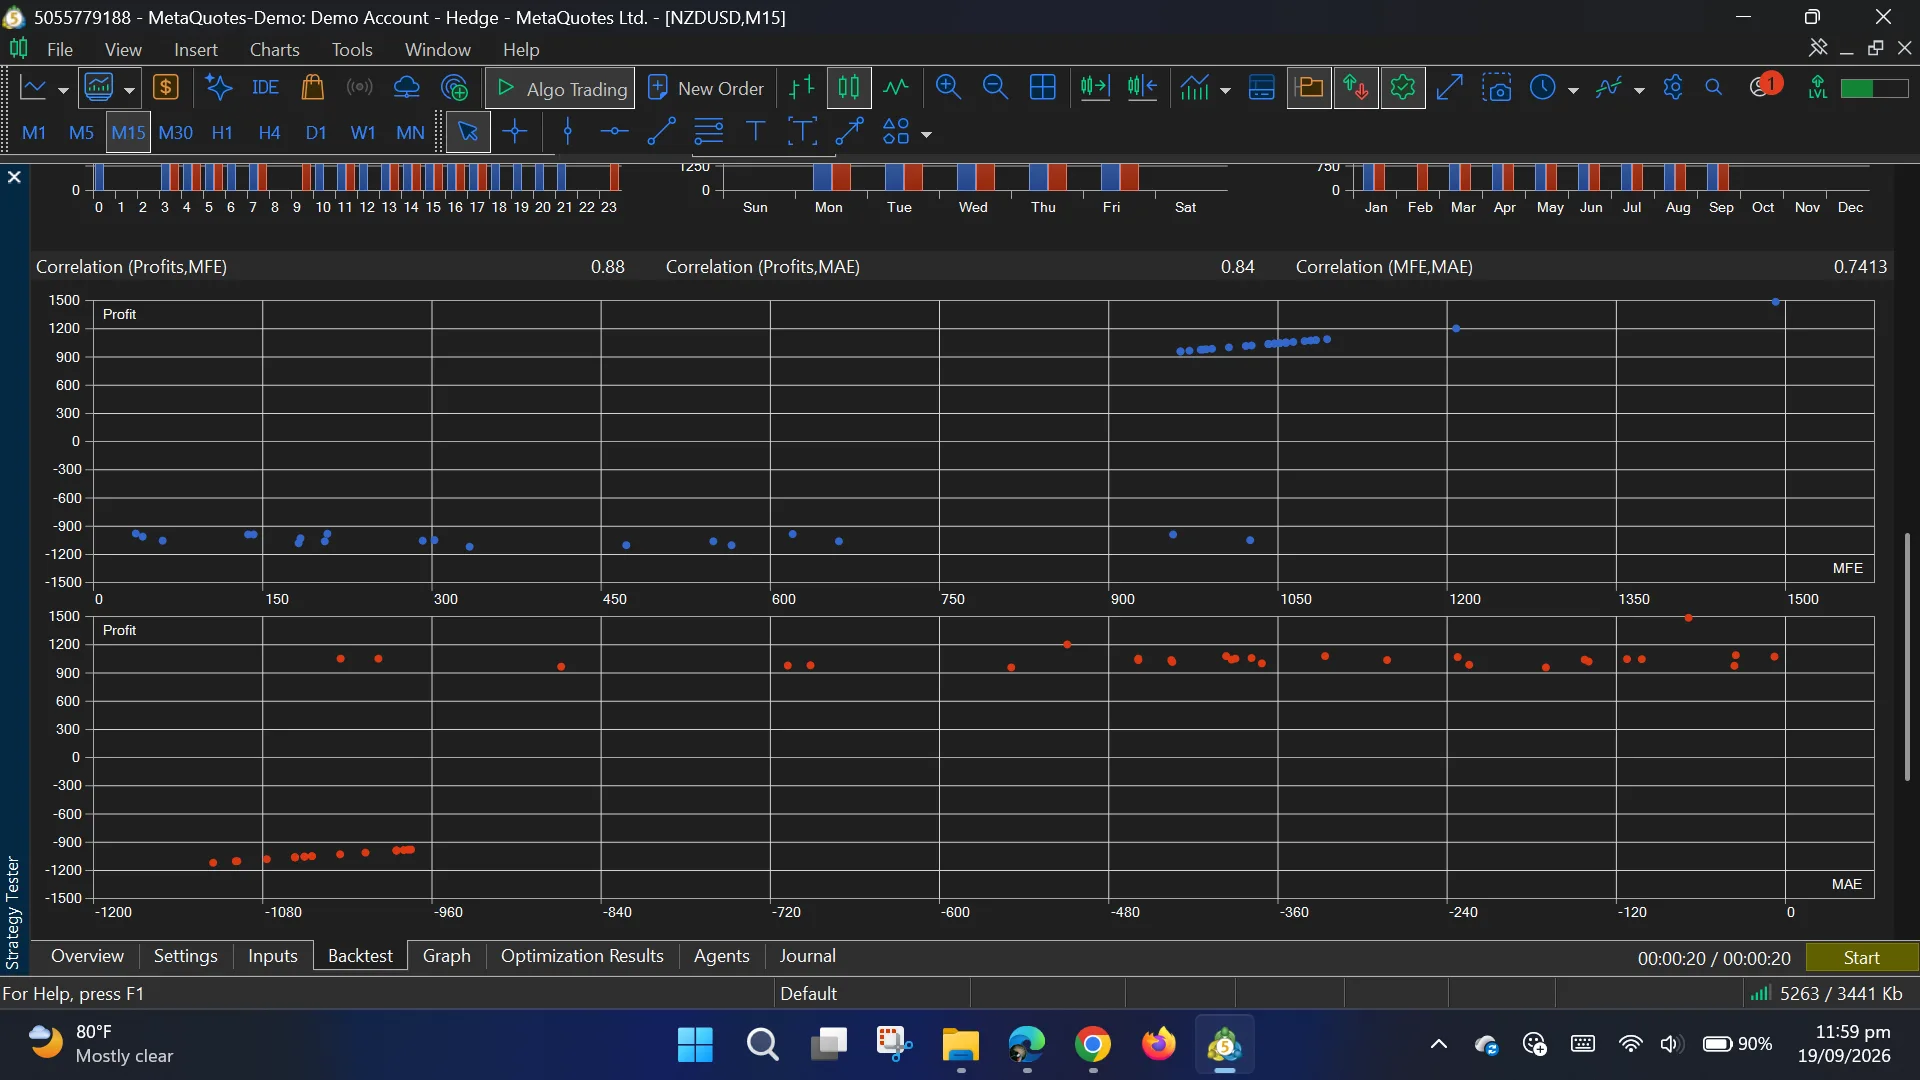Open the search magnifier in toolbar

click(x=1713, y=88)
